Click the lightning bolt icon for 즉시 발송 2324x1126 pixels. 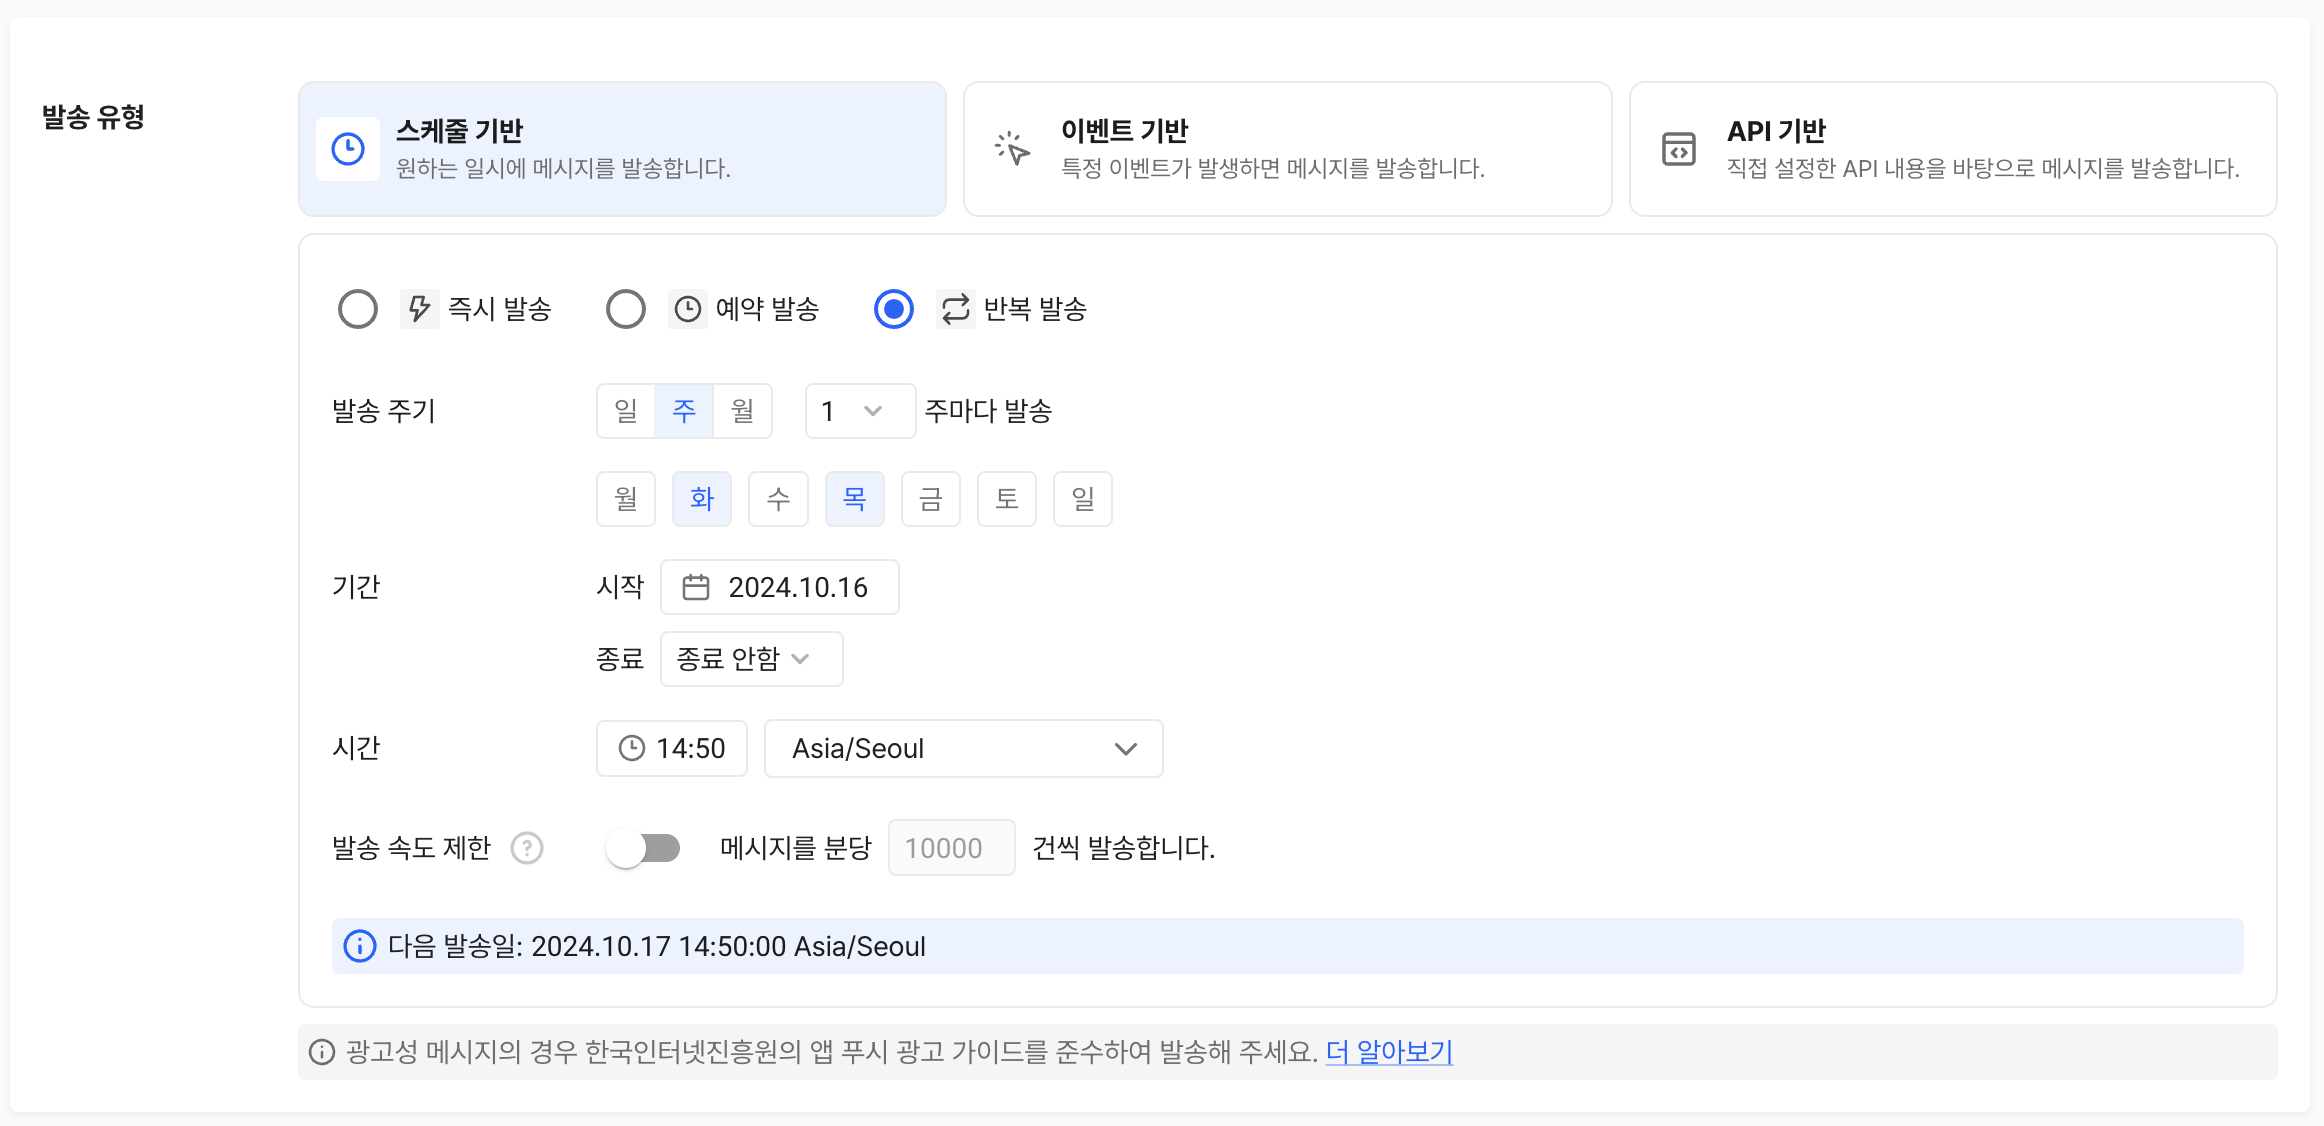[x=420, y=309]
